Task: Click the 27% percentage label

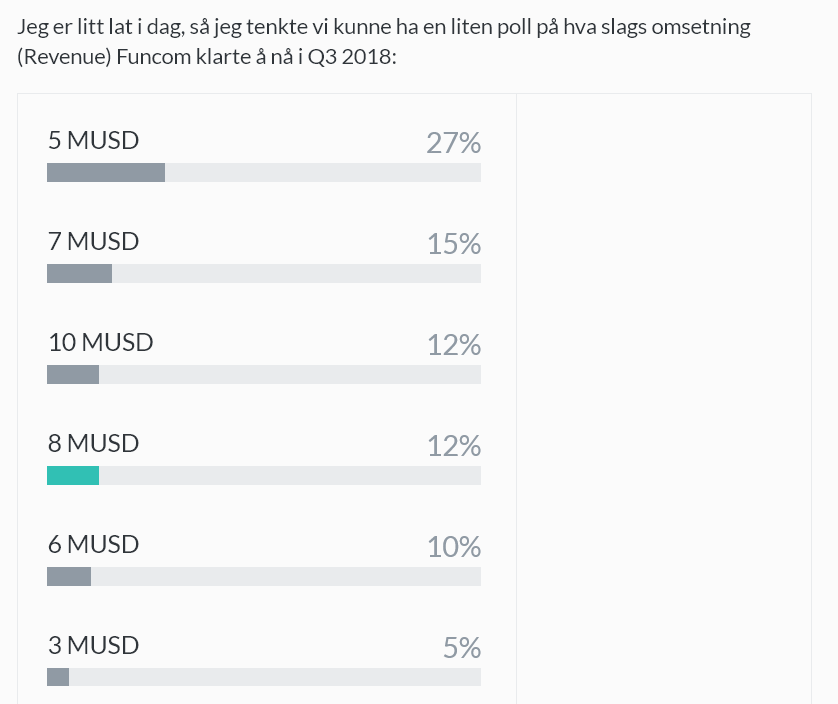Action: (454, 143)
